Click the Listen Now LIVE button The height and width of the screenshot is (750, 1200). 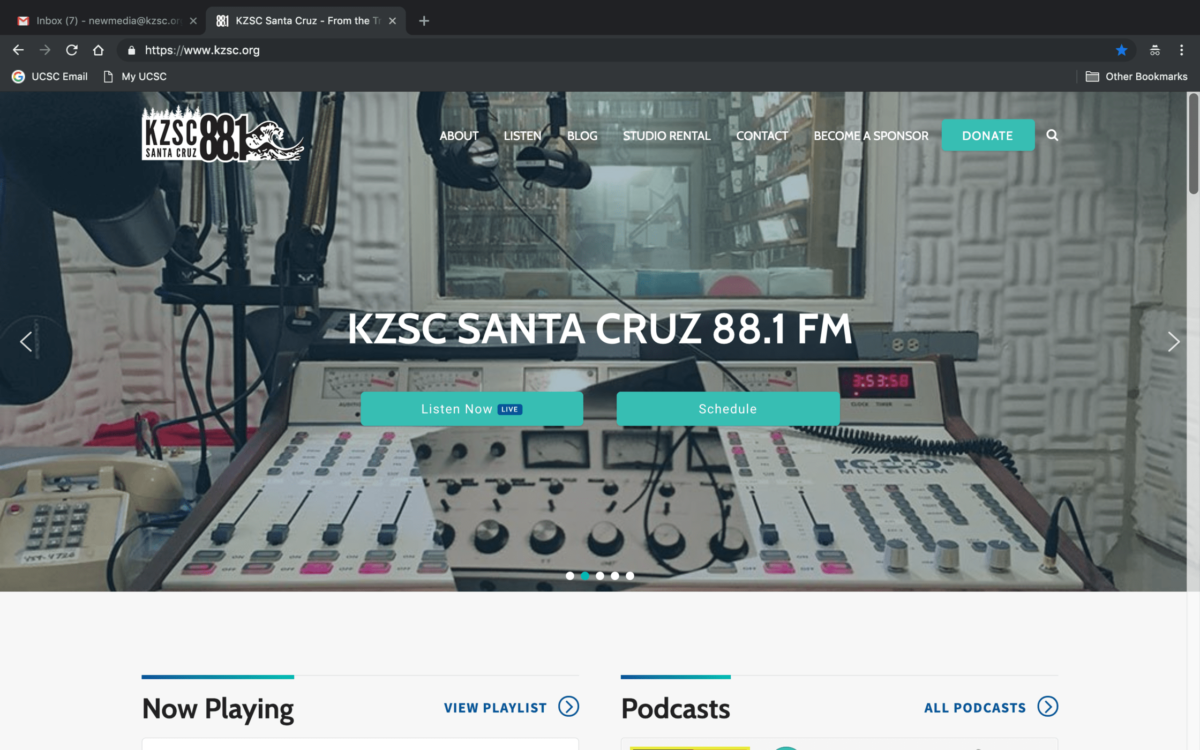pyautogui.click(x=472, y=408)
